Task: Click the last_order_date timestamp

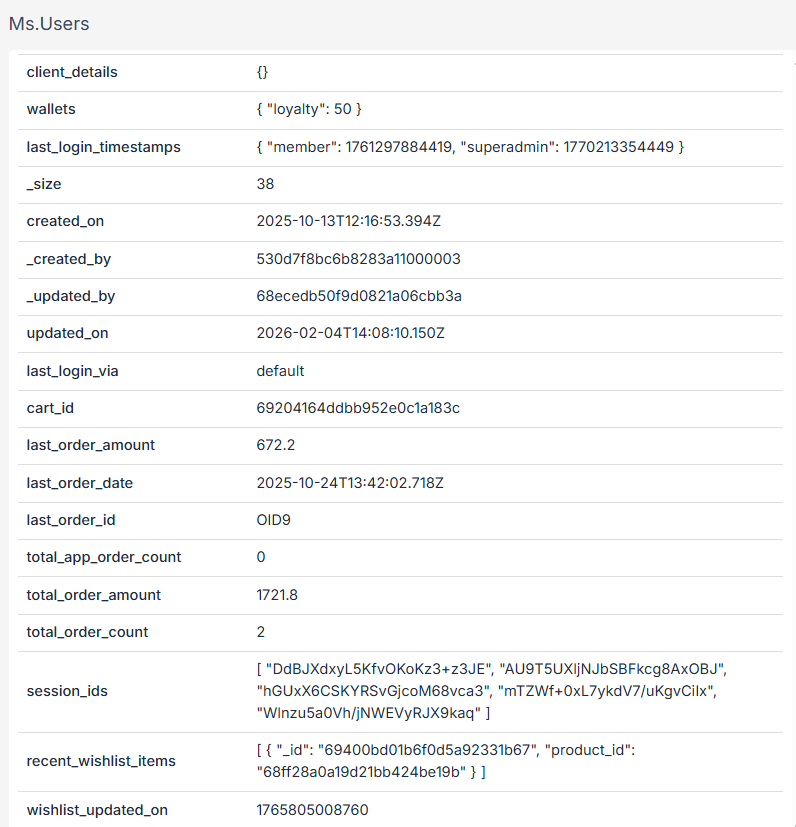Action: 350,483
